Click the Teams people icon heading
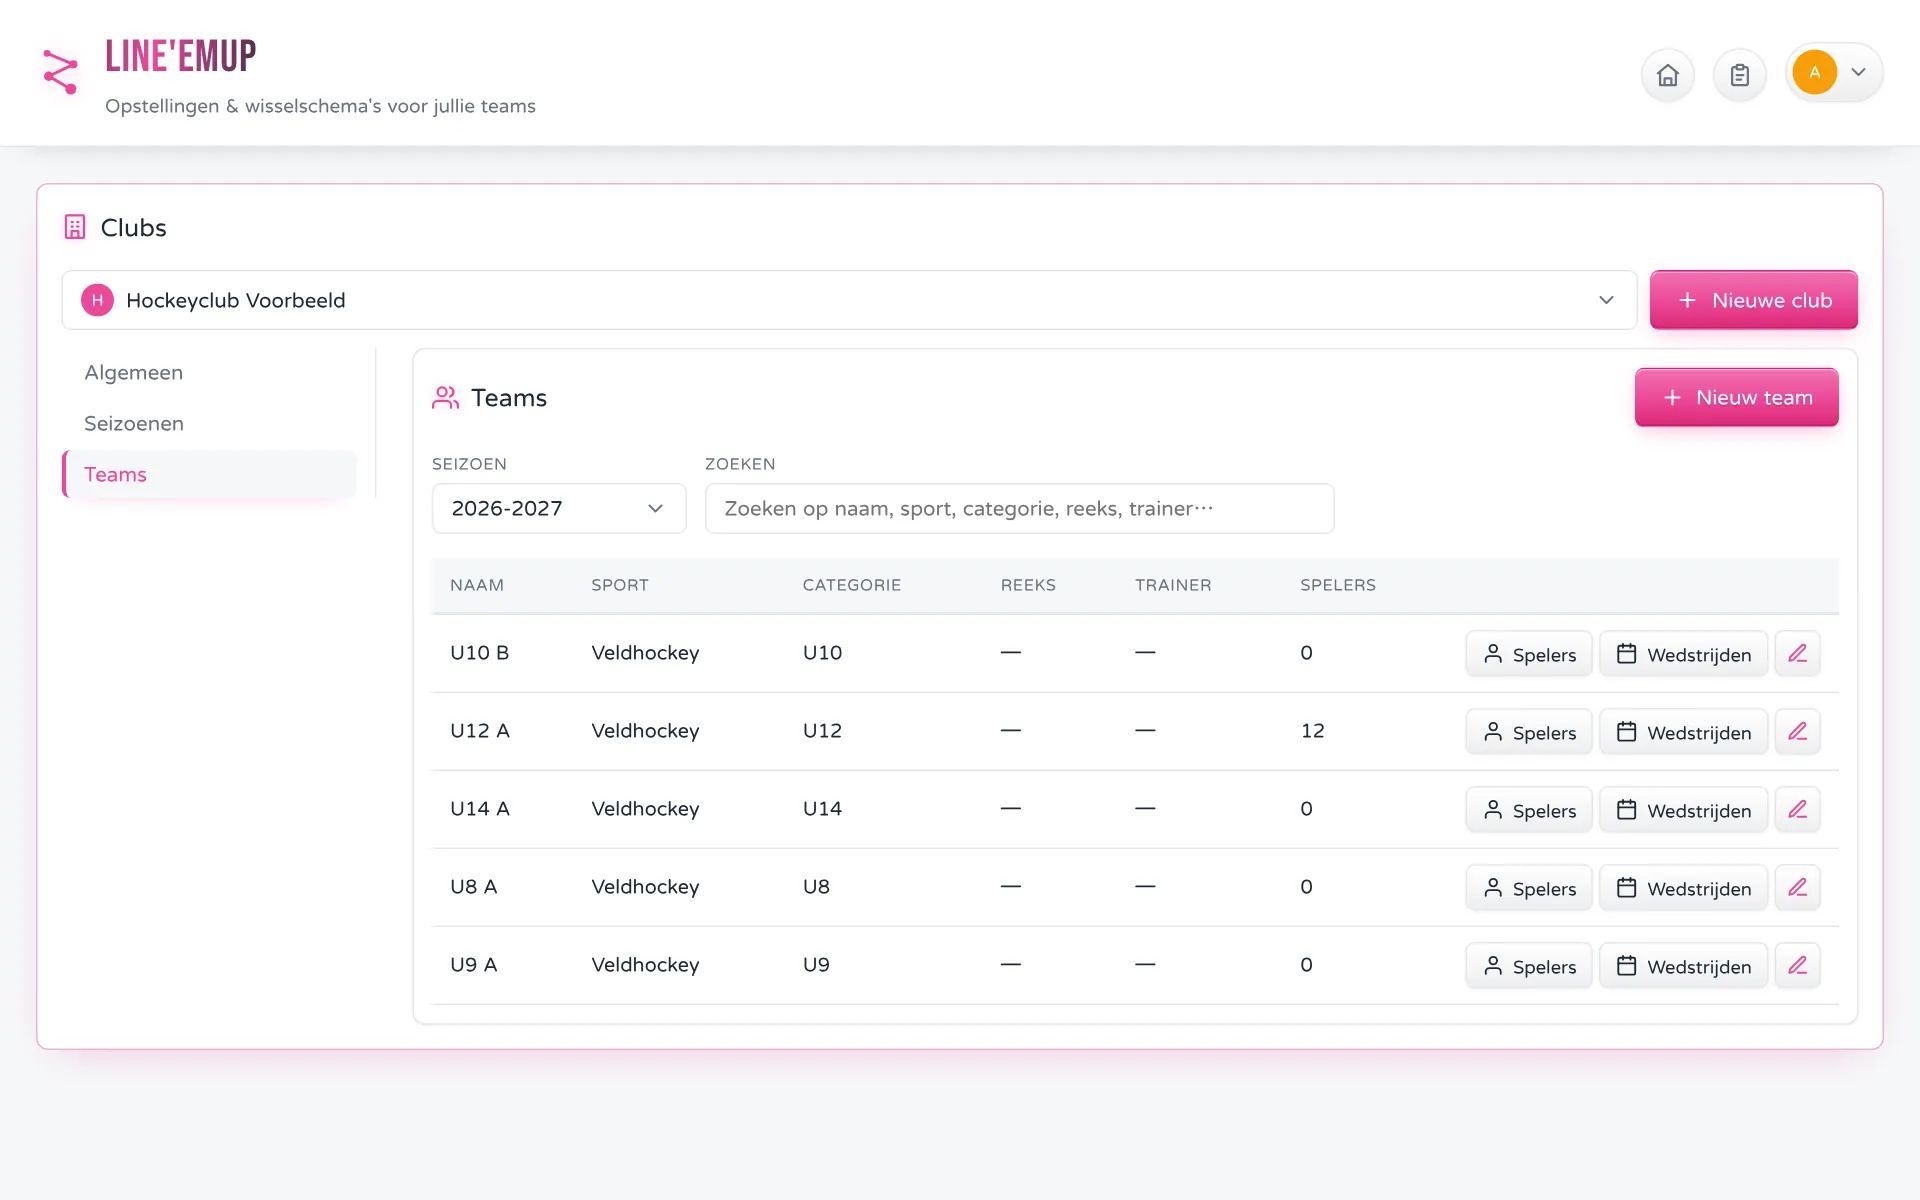This screenshot has height=1200, width=1920. click(x=445, y=398)
